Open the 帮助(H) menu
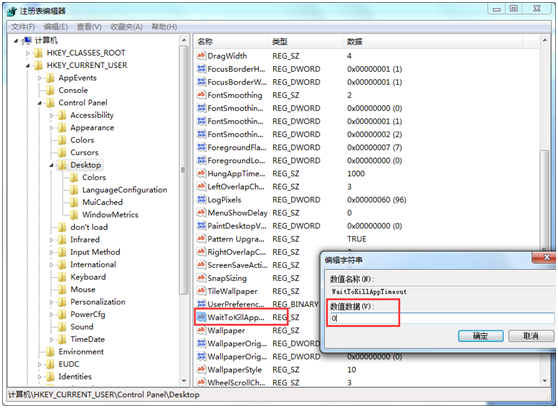 (x=164, y=27)
